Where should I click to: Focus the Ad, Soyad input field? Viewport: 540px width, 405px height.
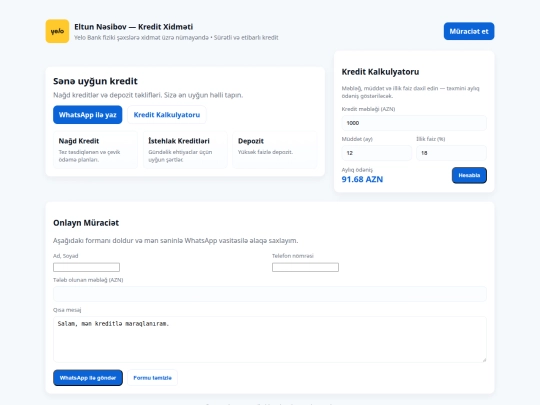86,267
